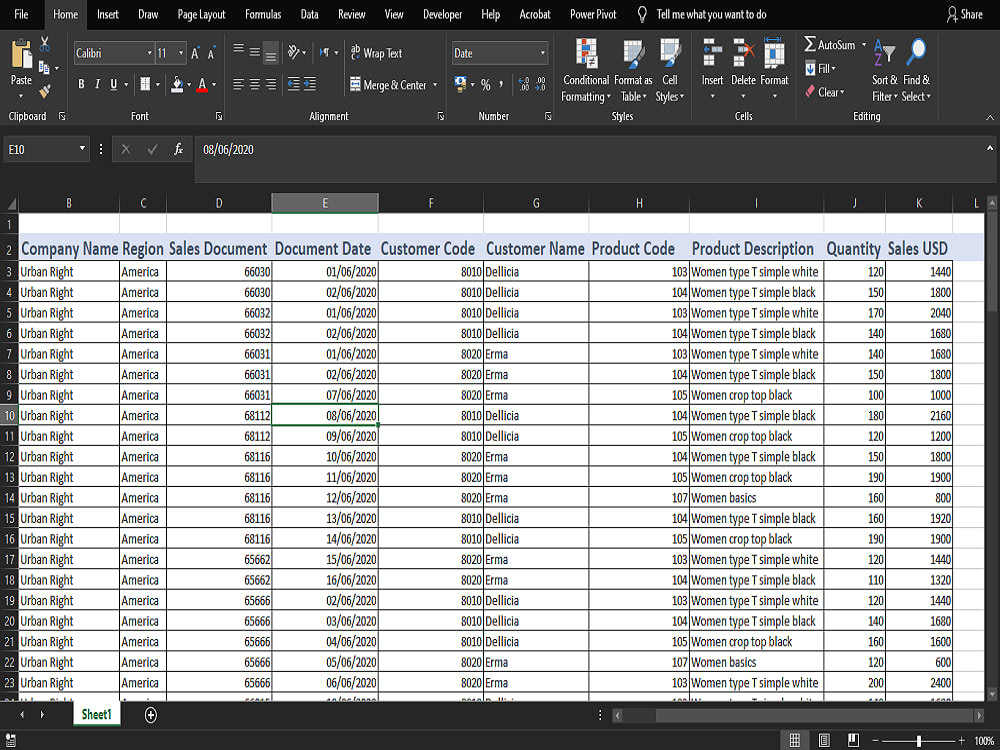Click Format as Table icon
This screenshot has height=750, width=1000.
633,54
